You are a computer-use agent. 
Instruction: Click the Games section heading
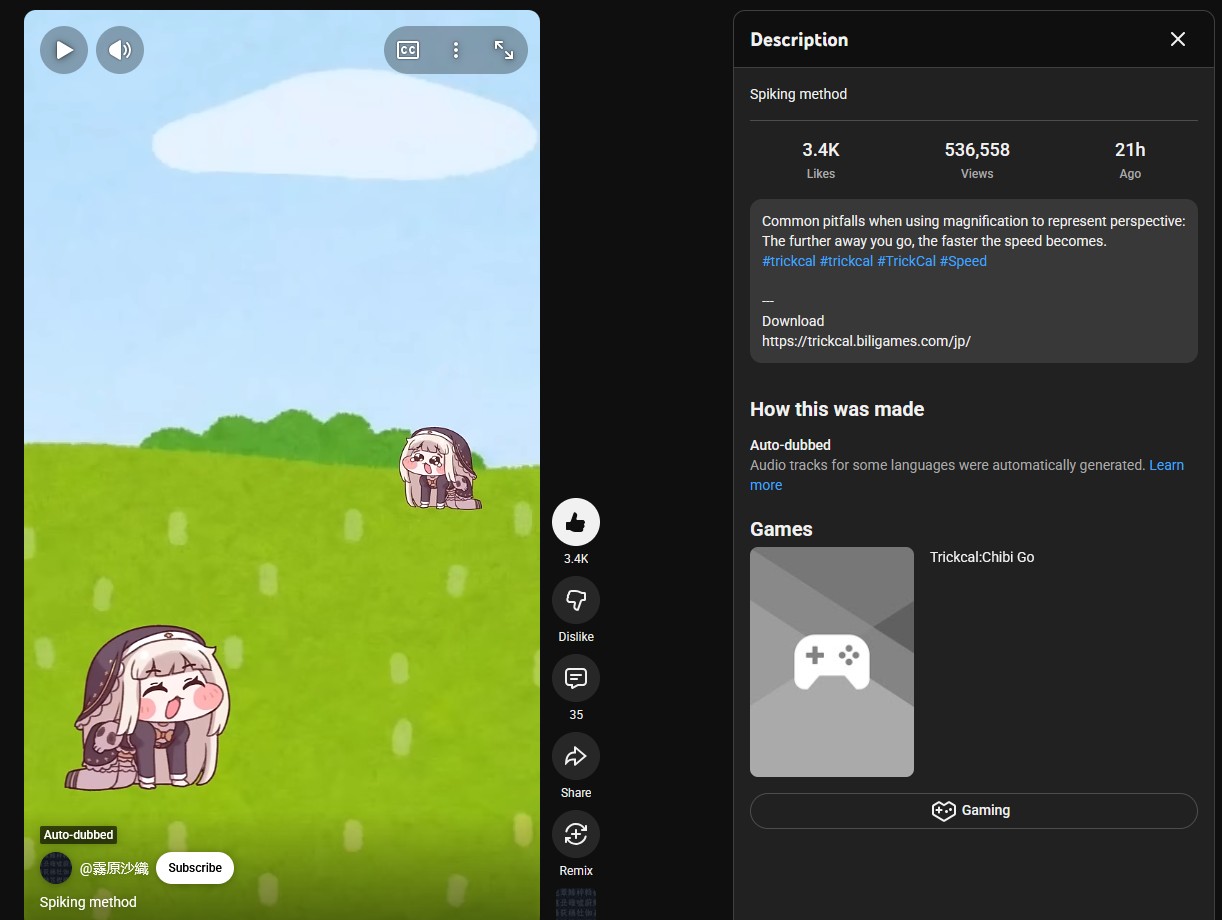click(x=781, y=529)
